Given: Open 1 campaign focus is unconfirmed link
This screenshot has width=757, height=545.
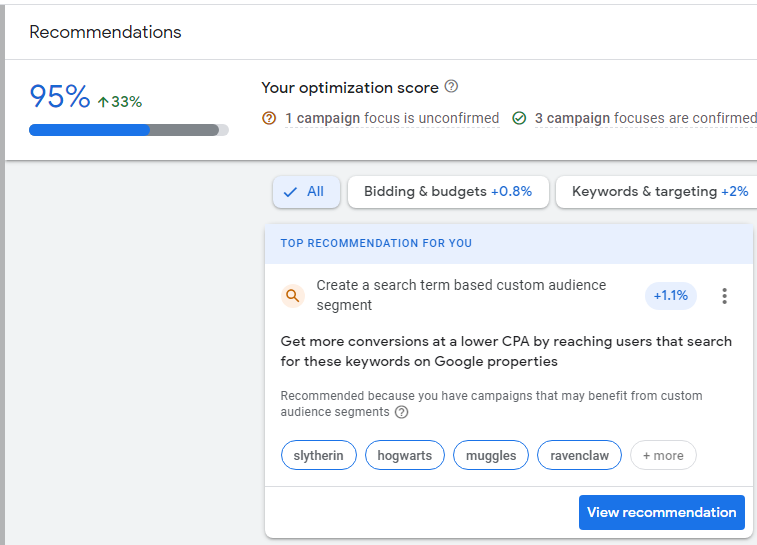Looking at the screenshot, I should click(x=392, y=118).
